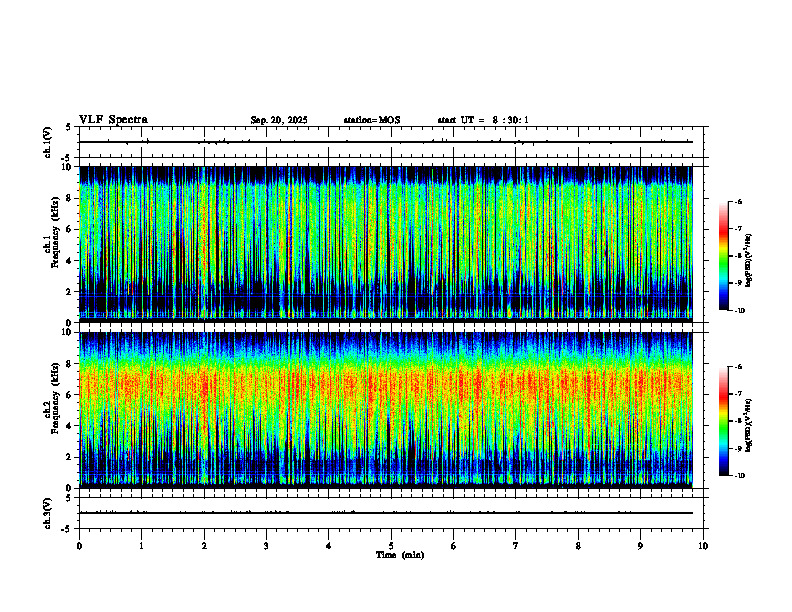792x612 pixels.
Task: Click the ch.2 spectrogram color scale bar
Action: (x=723, y=421)
